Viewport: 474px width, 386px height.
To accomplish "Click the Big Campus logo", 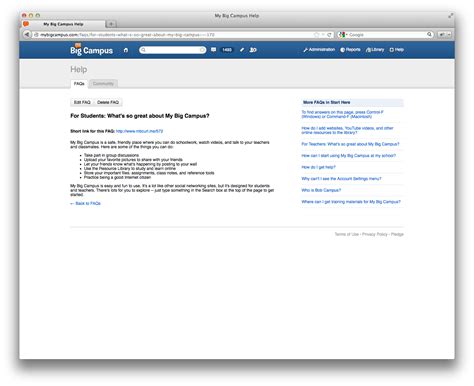I will pyautogui.click(x=91, y=50).
